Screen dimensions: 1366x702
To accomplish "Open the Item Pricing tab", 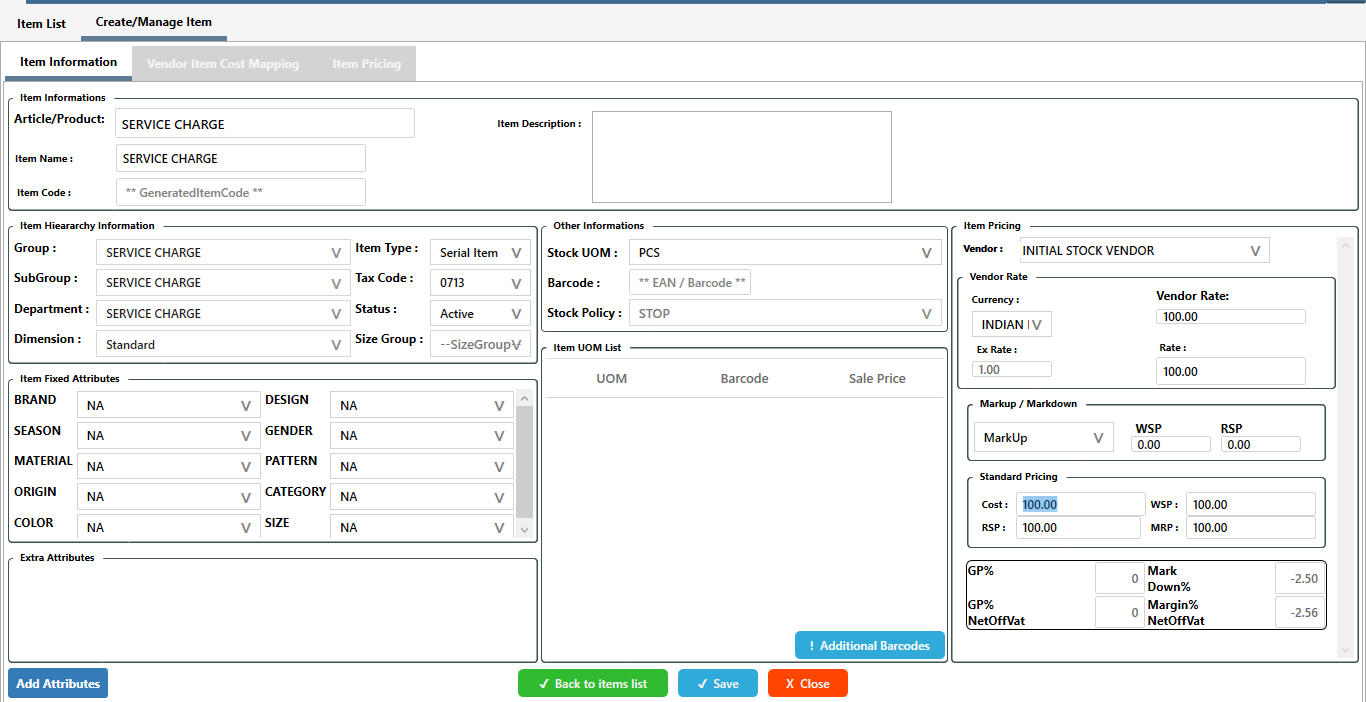I will pos(366,64).
